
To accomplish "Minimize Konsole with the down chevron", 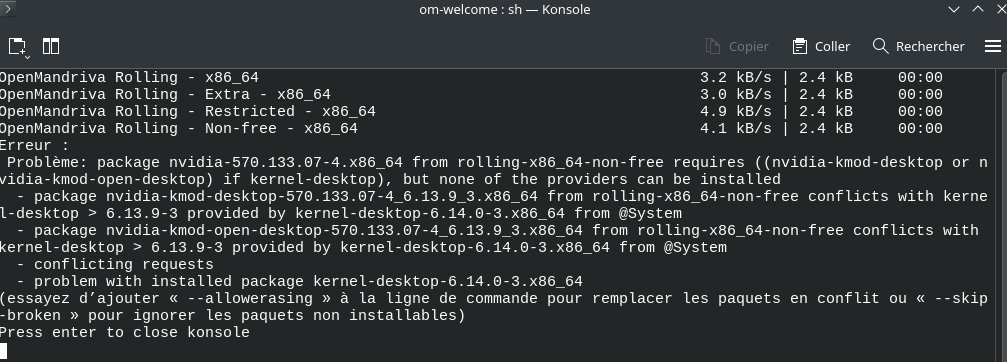I will 954,9.
